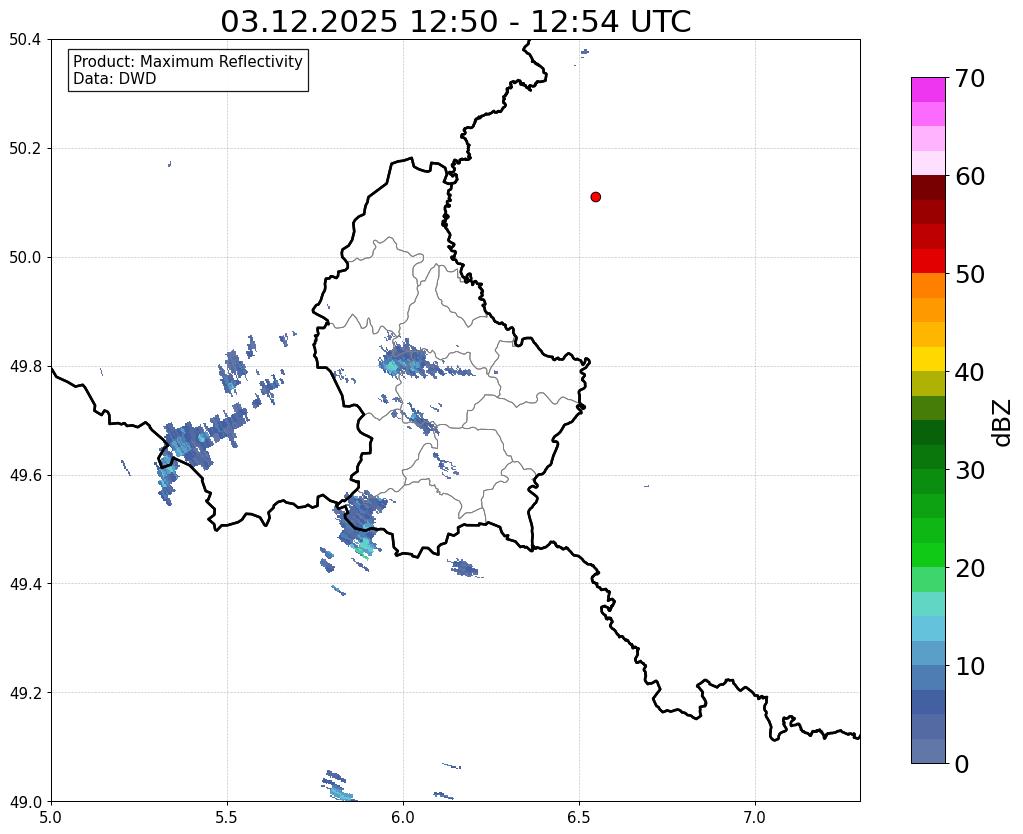1023x834 pixels.
Task: Click the orange colorbar swatch below 50
Action: point(928,286)
